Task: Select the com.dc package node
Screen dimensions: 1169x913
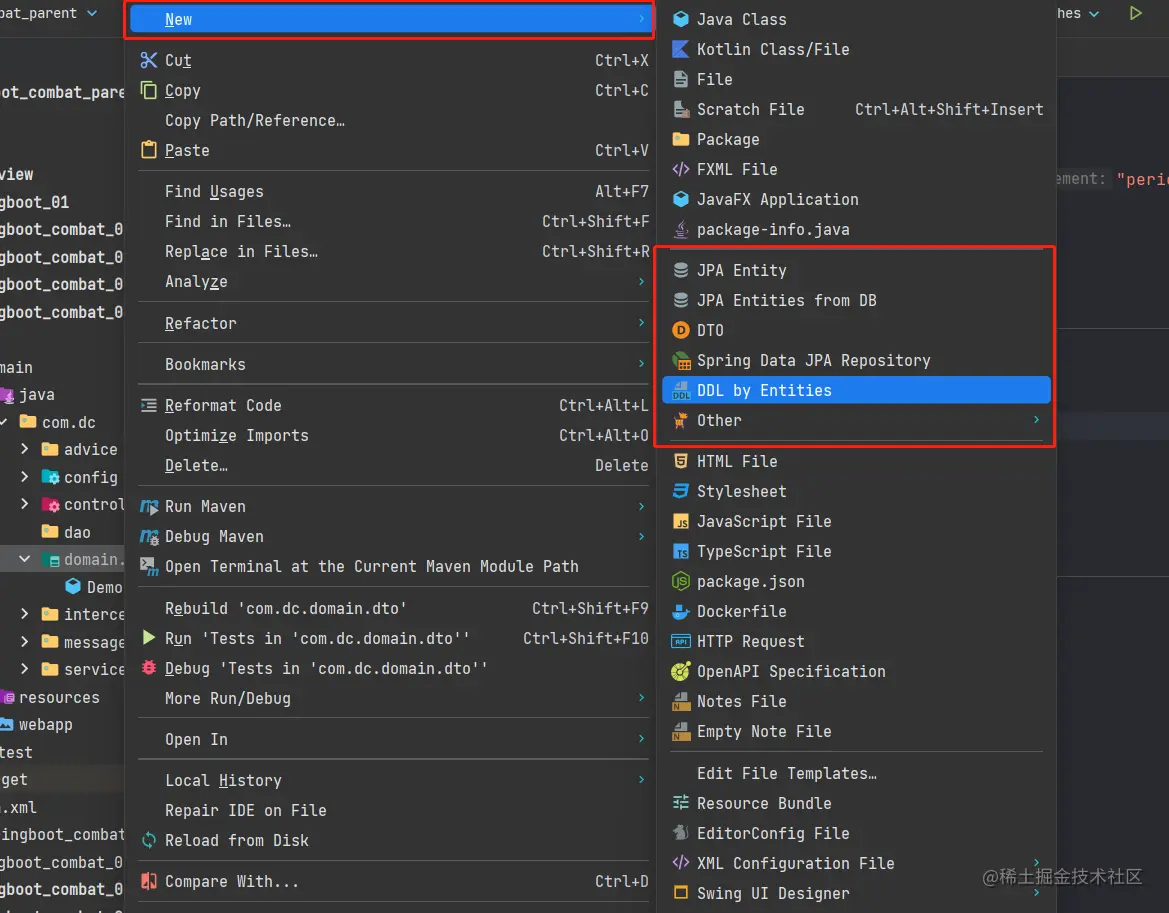Action: [58, 423]
